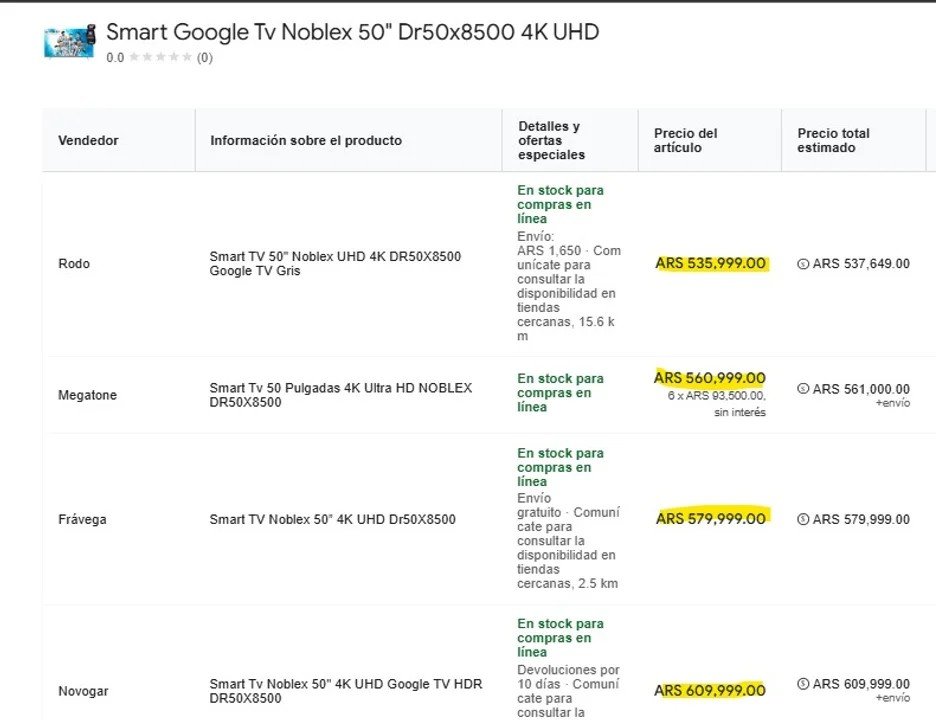Click the total price icon for Rodo
Image resolution: width=936 pixels, height=720 pixels.
803,264
